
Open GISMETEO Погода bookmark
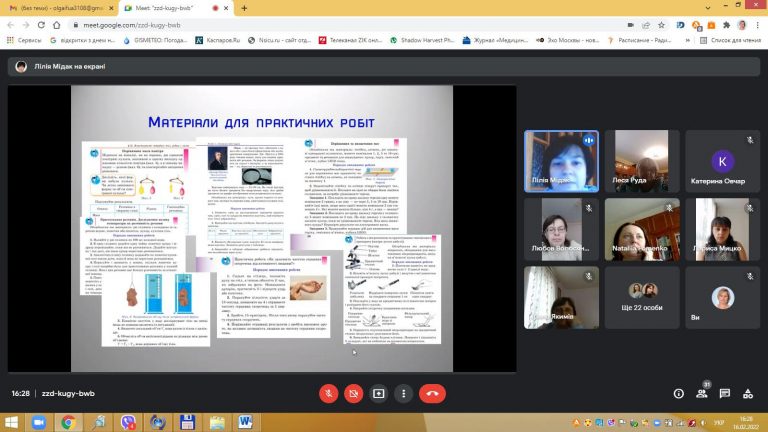coord(155,40)
